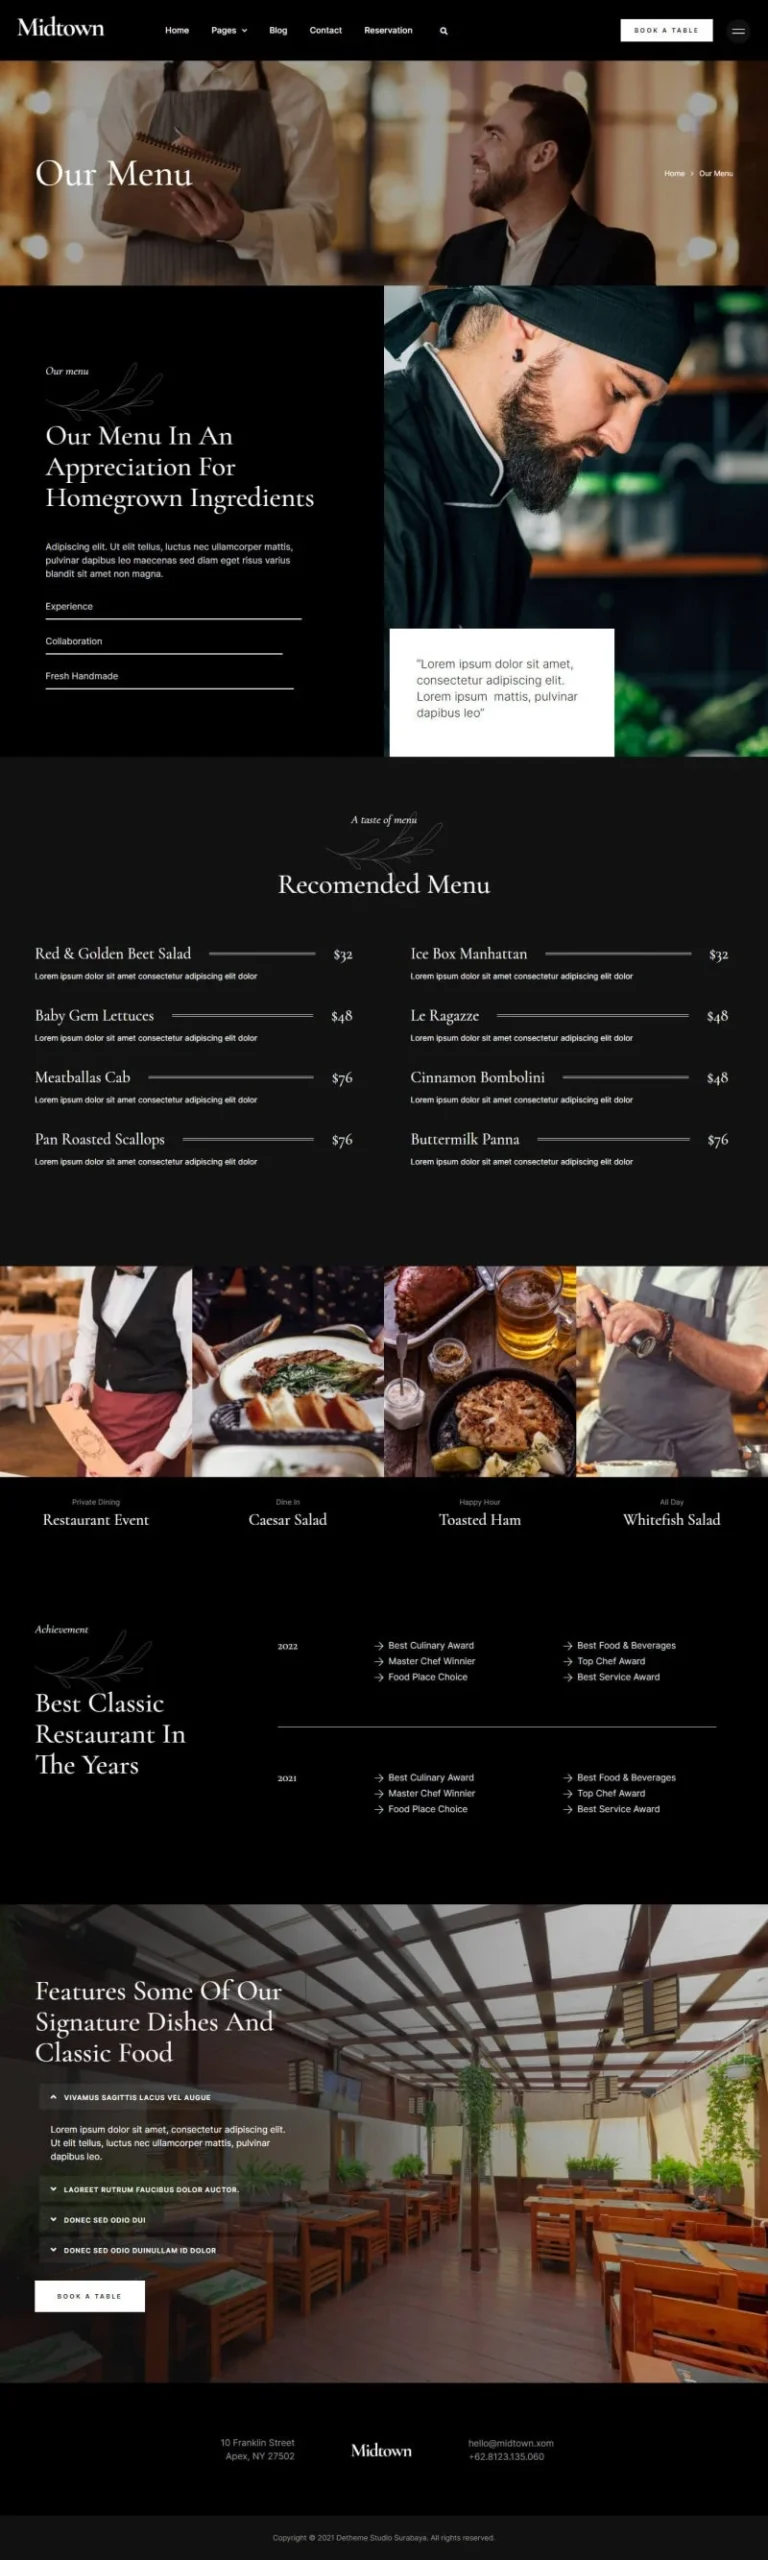Click the Home breadcrumb link
Screen dimensions: 768x2560
(x=675, y=174)
